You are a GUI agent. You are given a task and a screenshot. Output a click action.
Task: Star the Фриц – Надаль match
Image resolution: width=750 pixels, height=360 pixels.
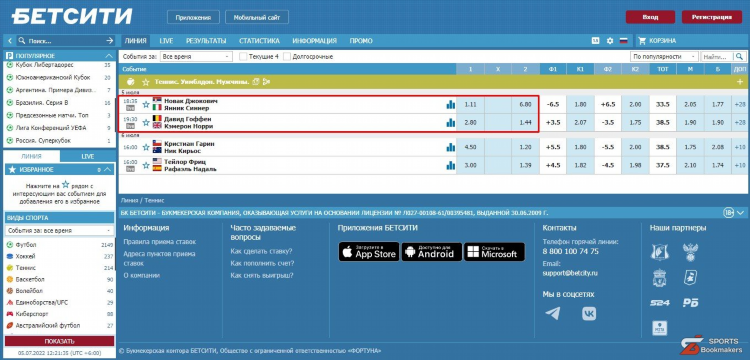[146, 165]
